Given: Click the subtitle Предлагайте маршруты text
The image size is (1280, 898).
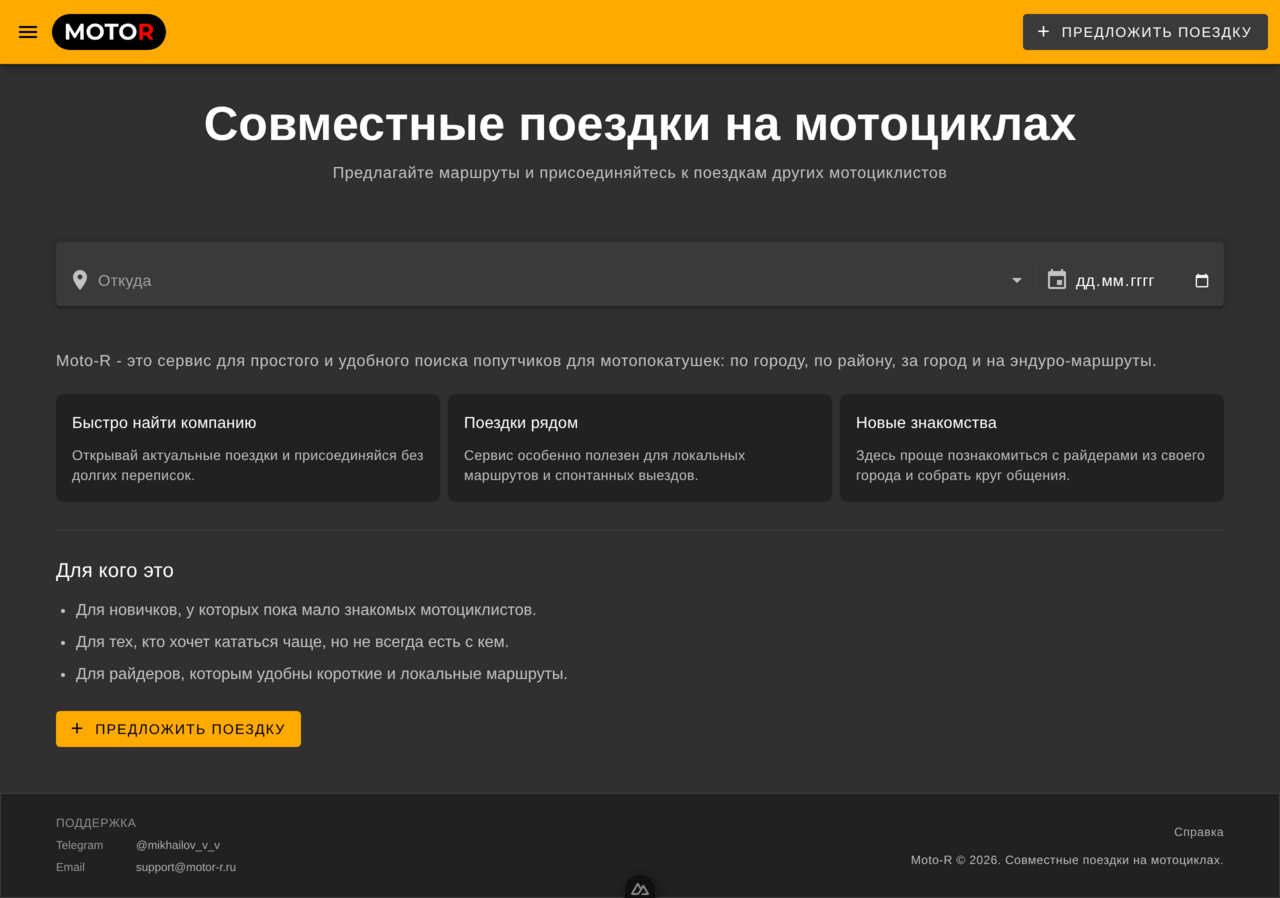Looking at the screenshot, I should click(640, 173).
